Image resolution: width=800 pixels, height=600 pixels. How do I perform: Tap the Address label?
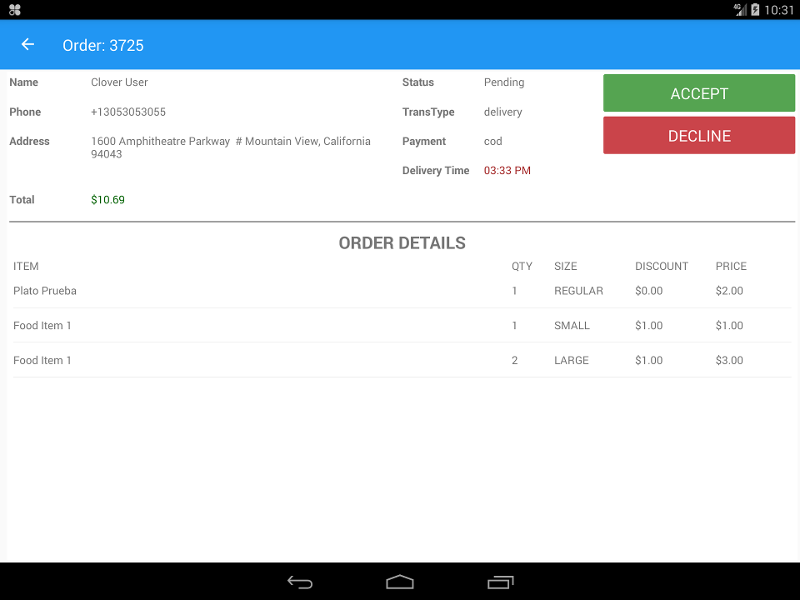pos(30,141)
